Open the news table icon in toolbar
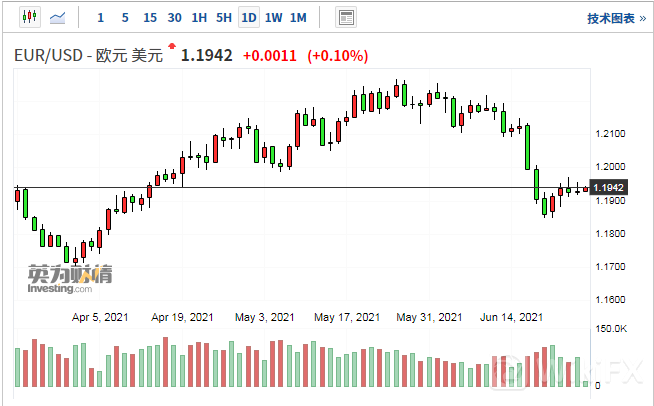This screenshot has width=654, height=406. 346,17
